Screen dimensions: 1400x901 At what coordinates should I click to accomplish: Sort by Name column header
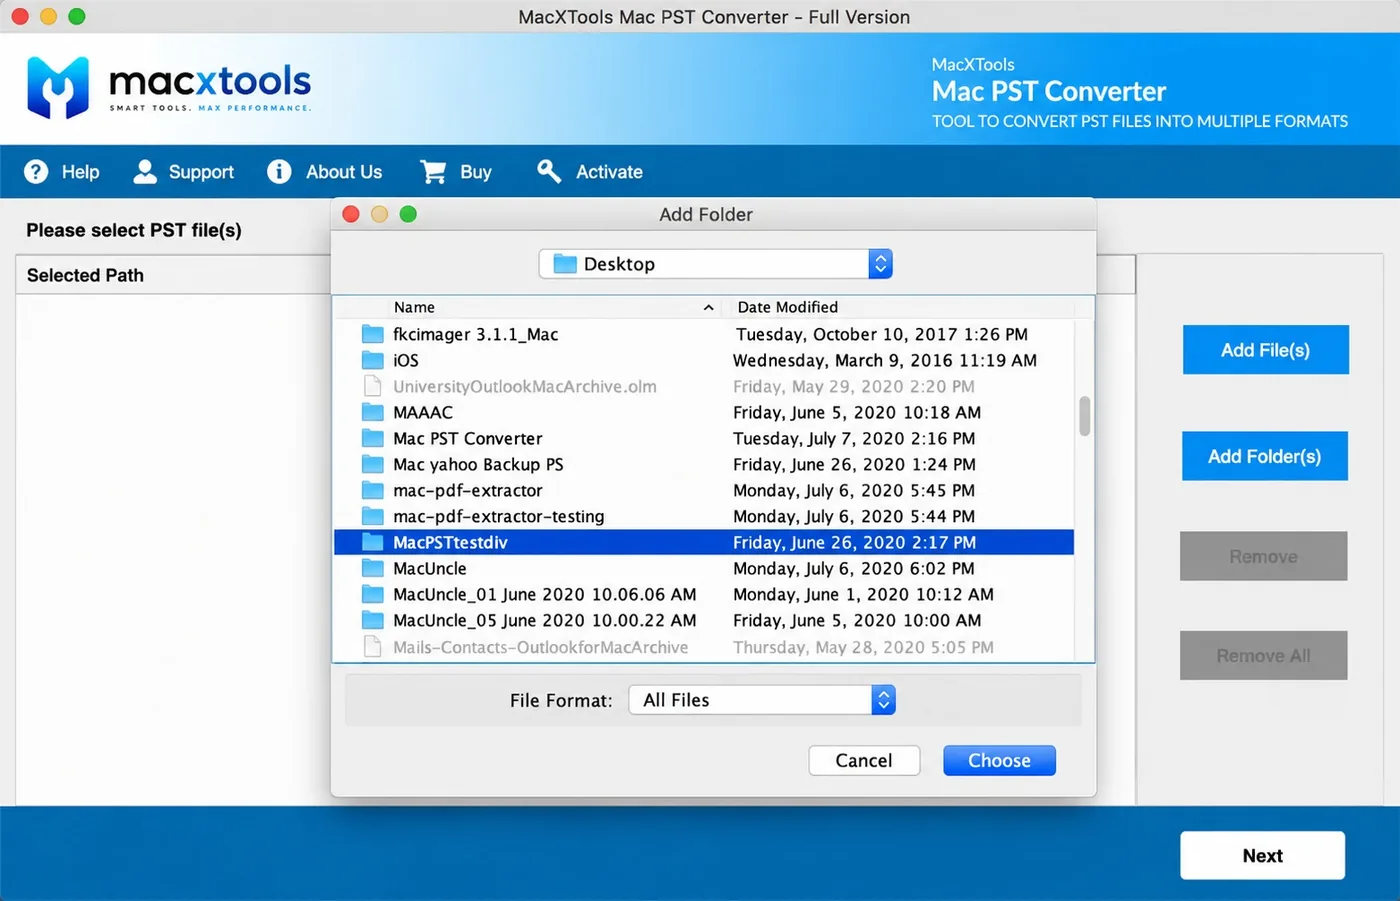click(414, 307)
